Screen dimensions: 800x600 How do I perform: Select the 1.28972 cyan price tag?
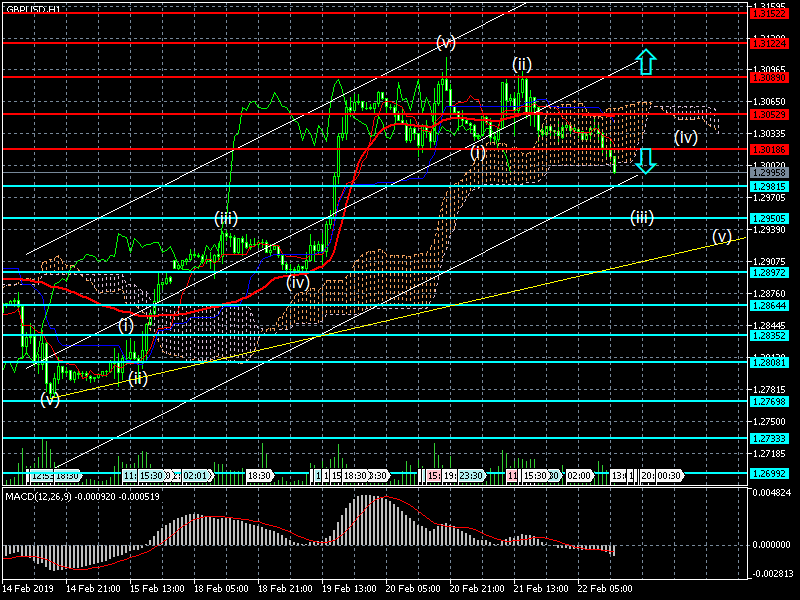(769, 273)
